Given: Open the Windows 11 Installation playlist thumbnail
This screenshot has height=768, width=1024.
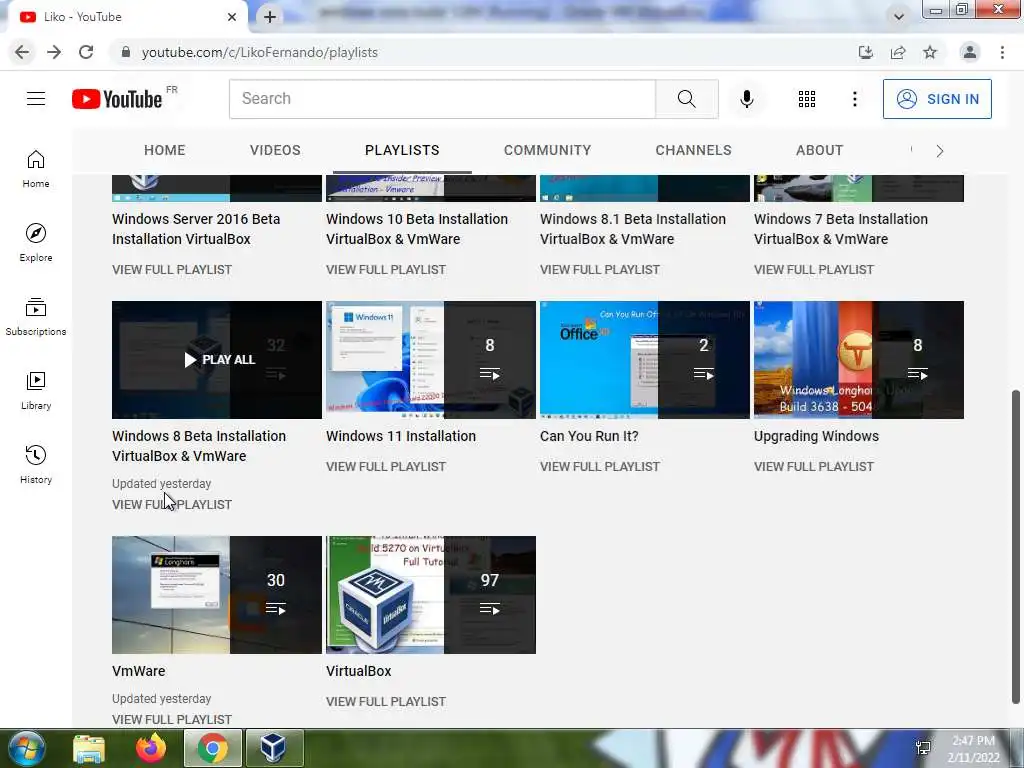Looking at the screenshot, I should coord(431,360).
